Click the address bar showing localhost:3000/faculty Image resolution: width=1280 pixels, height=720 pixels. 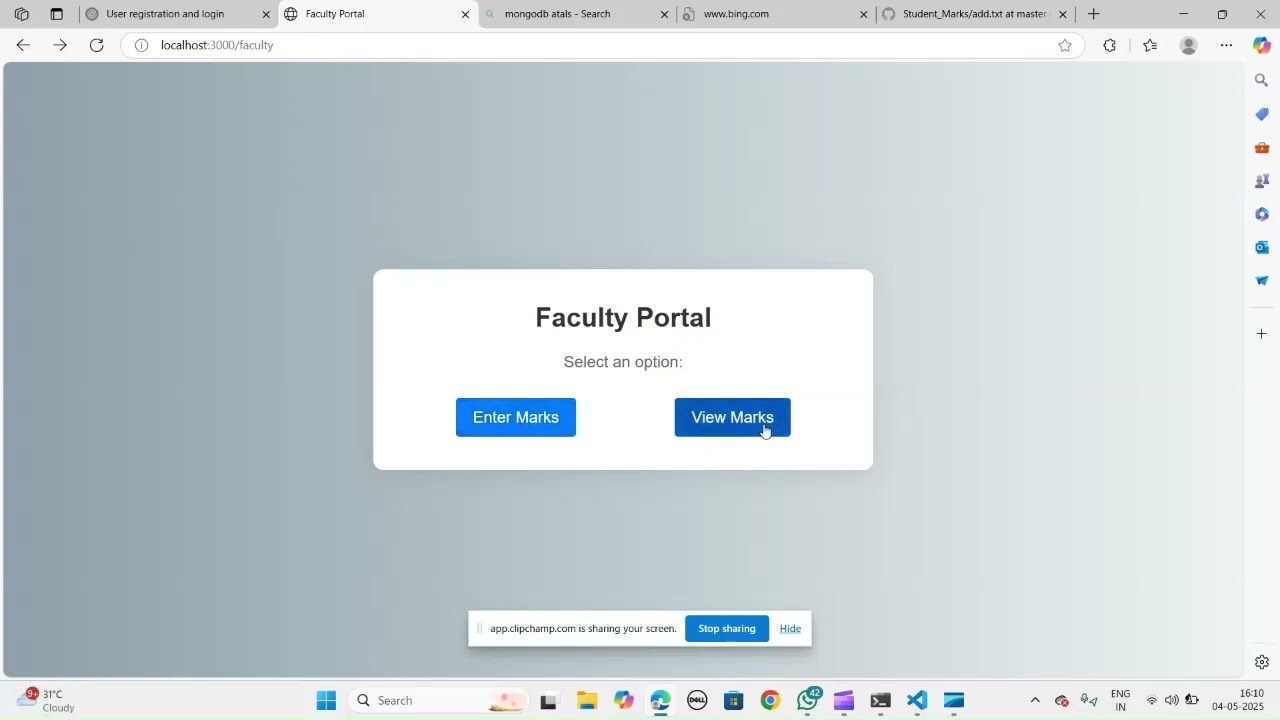[600, 45]
